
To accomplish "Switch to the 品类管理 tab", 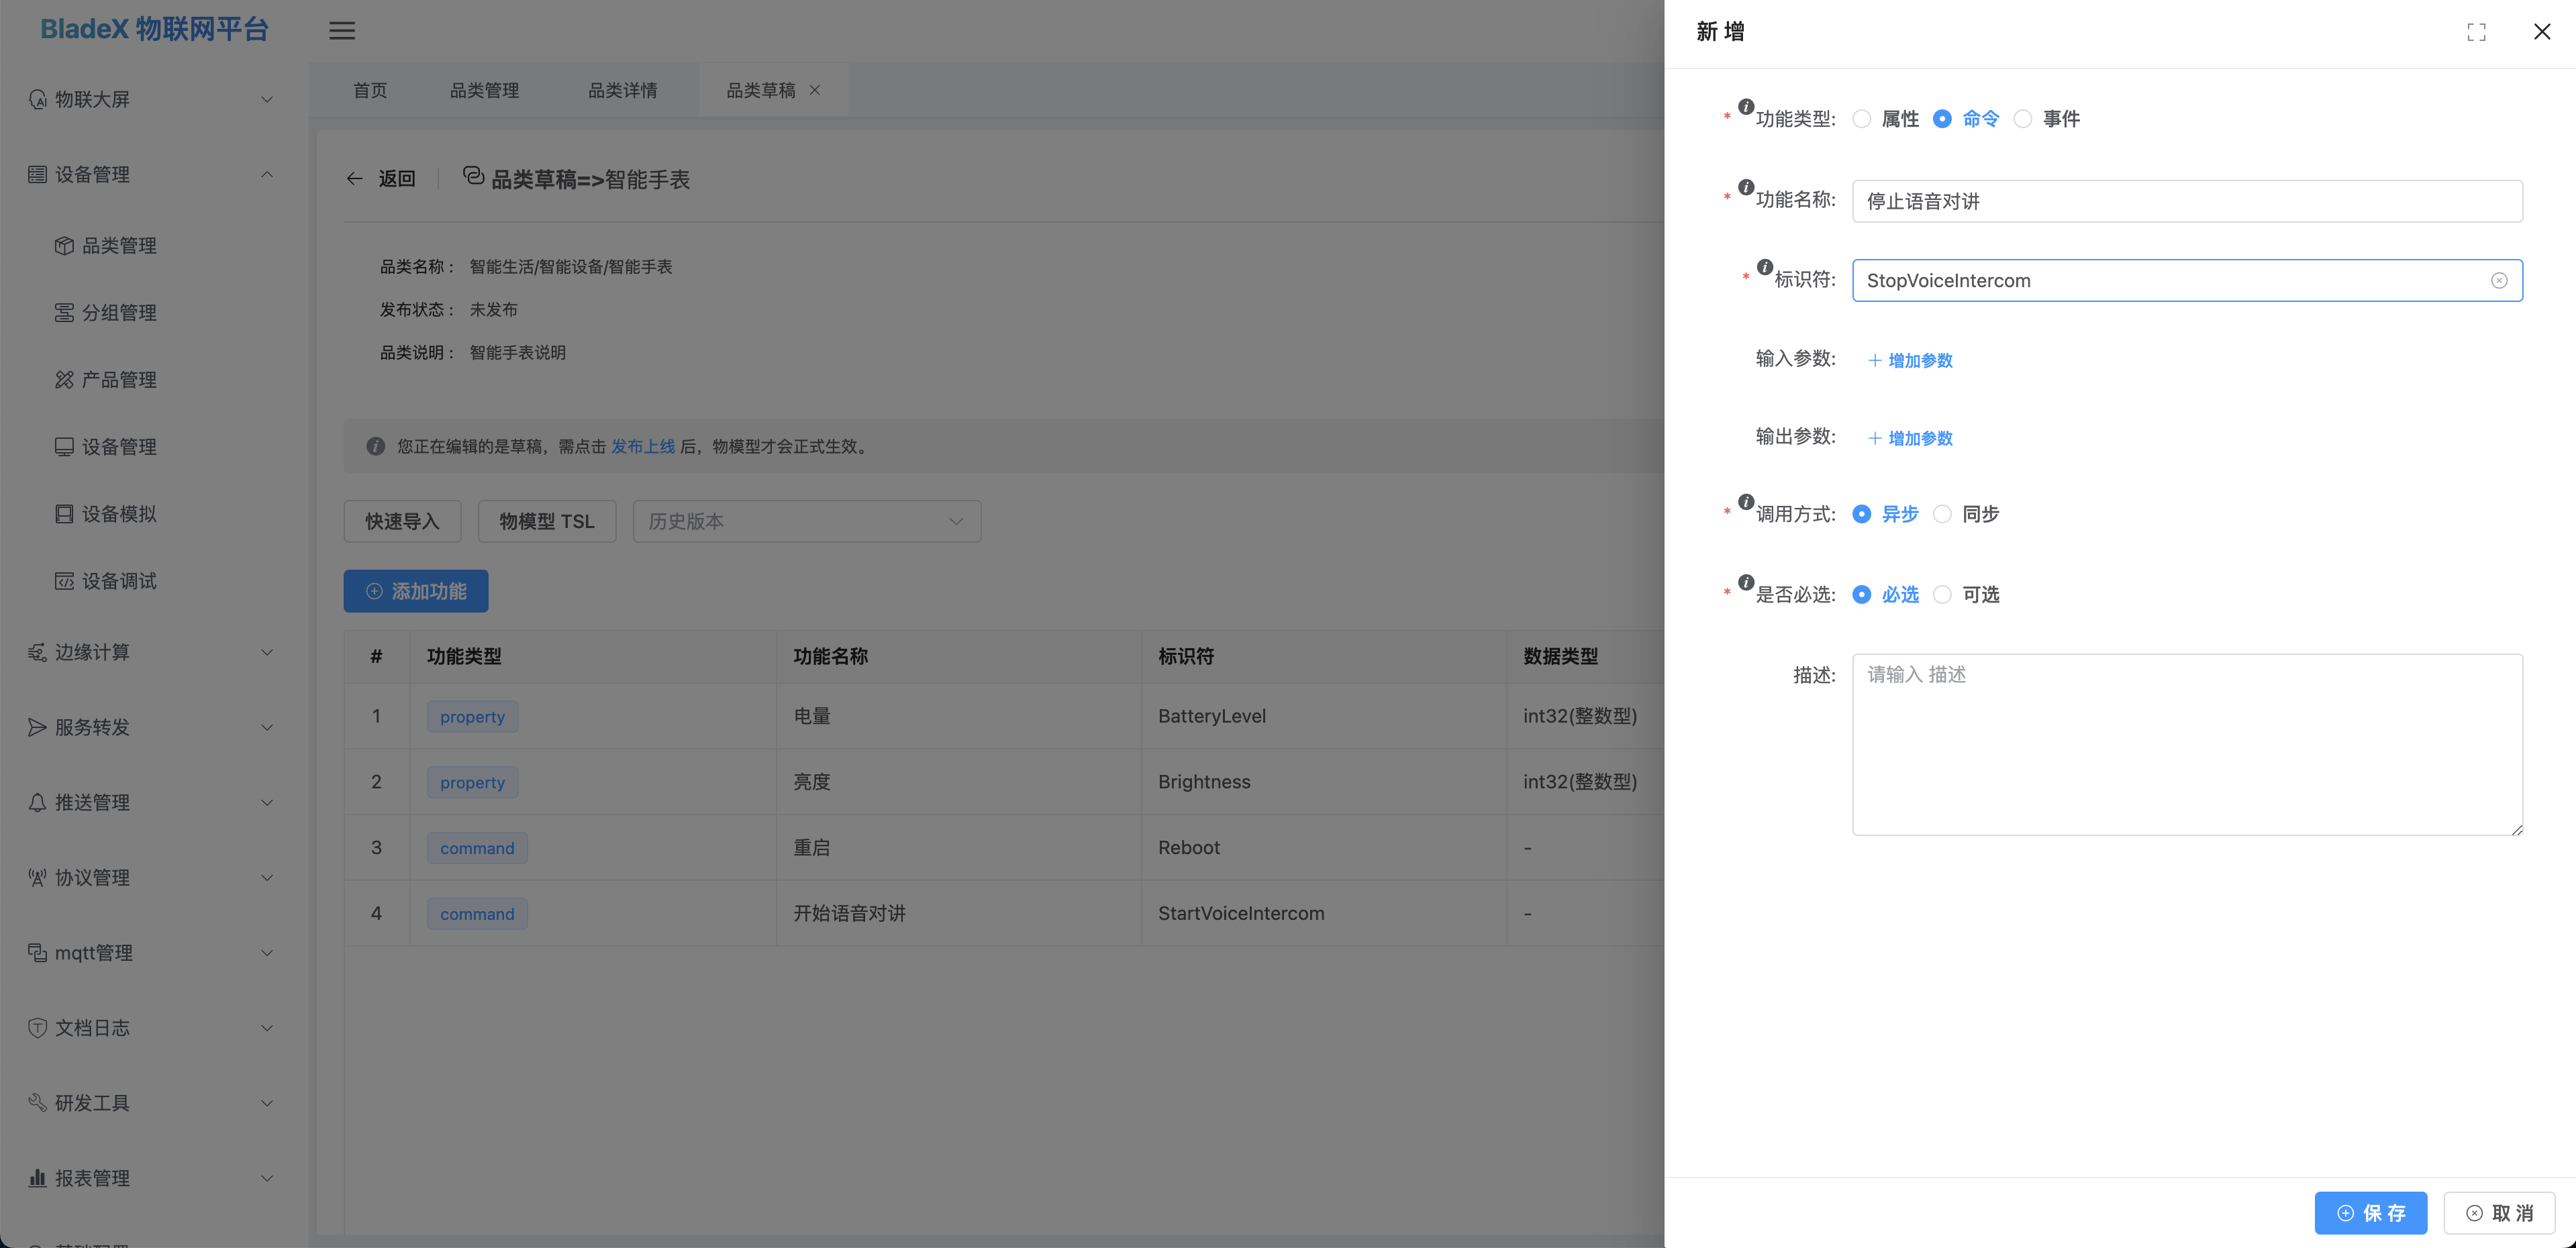I will click(x=484, y=90).
